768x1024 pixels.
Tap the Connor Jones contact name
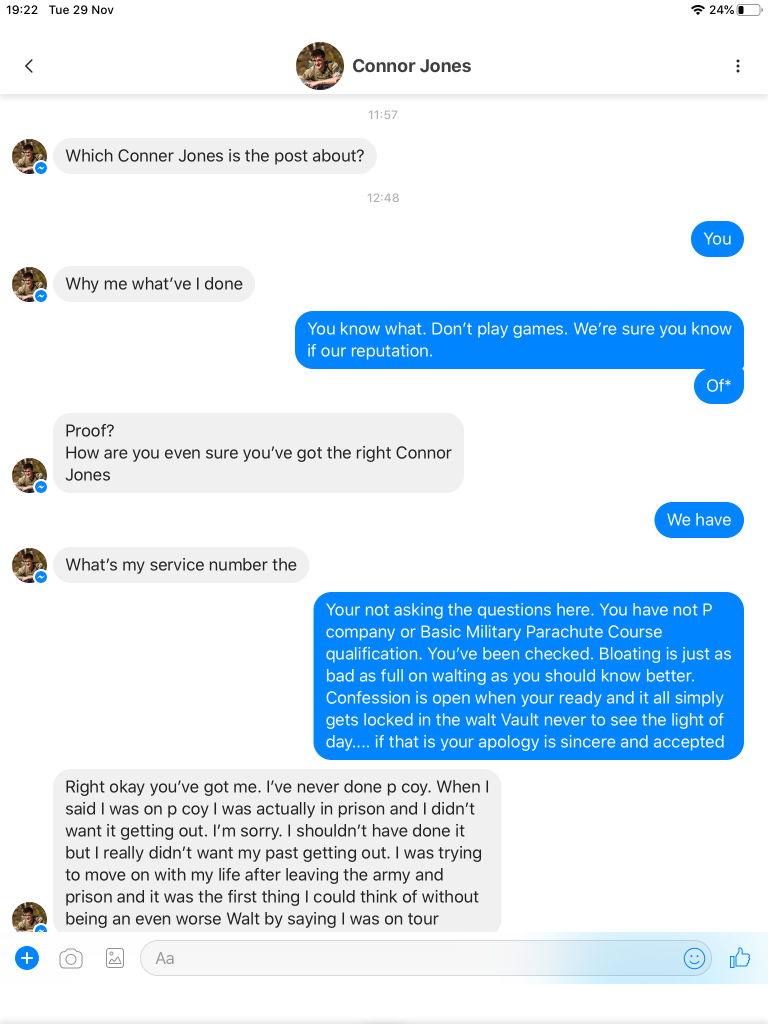(x=411, y=66)
